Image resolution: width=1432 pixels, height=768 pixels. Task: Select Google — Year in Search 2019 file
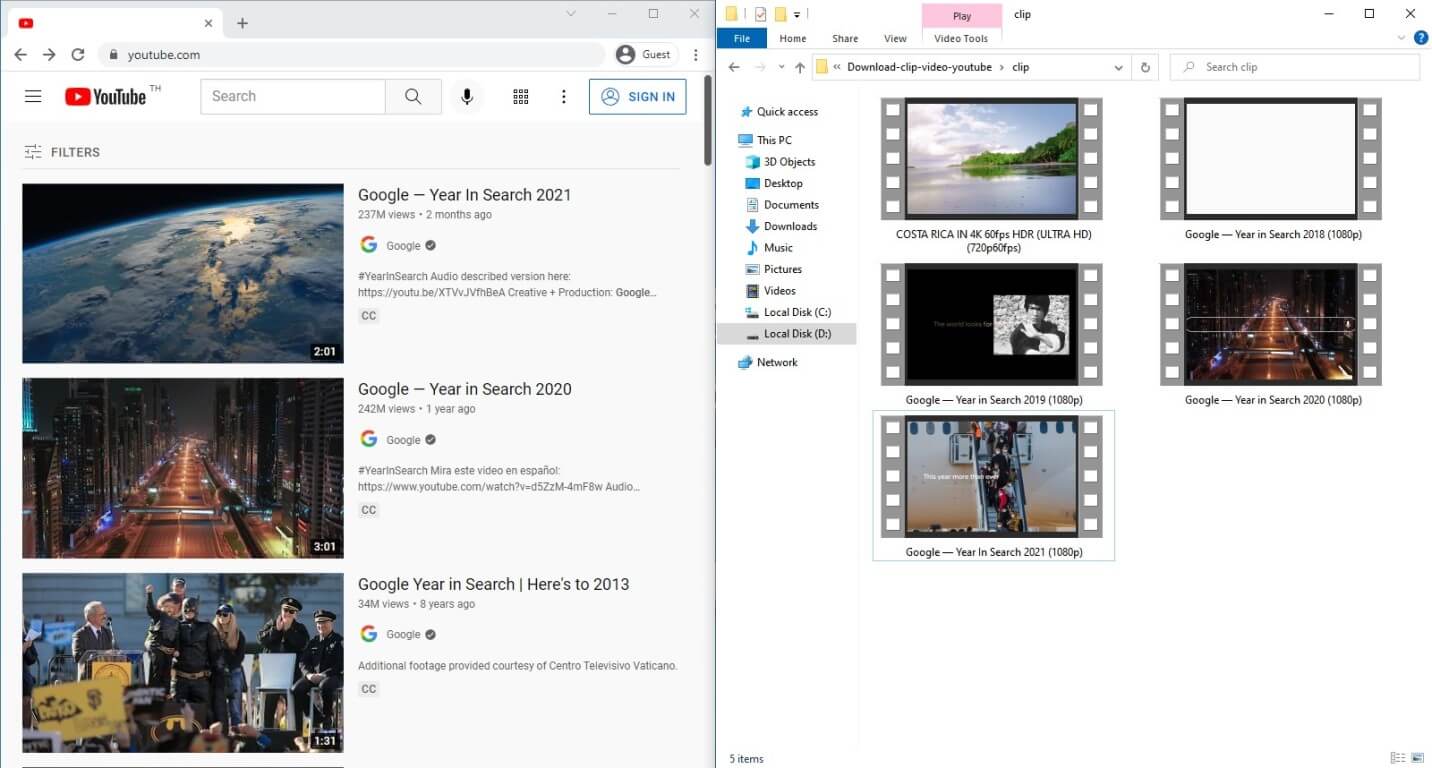click(992, 335)
